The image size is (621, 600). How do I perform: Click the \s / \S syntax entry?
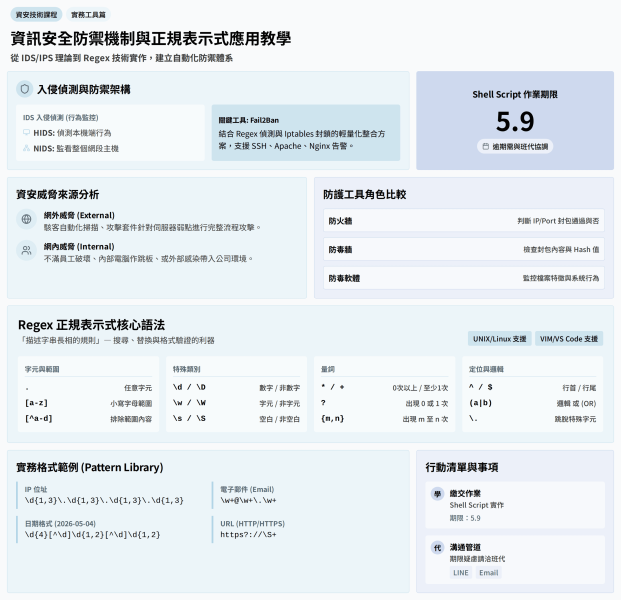click(x=189, y=418)
